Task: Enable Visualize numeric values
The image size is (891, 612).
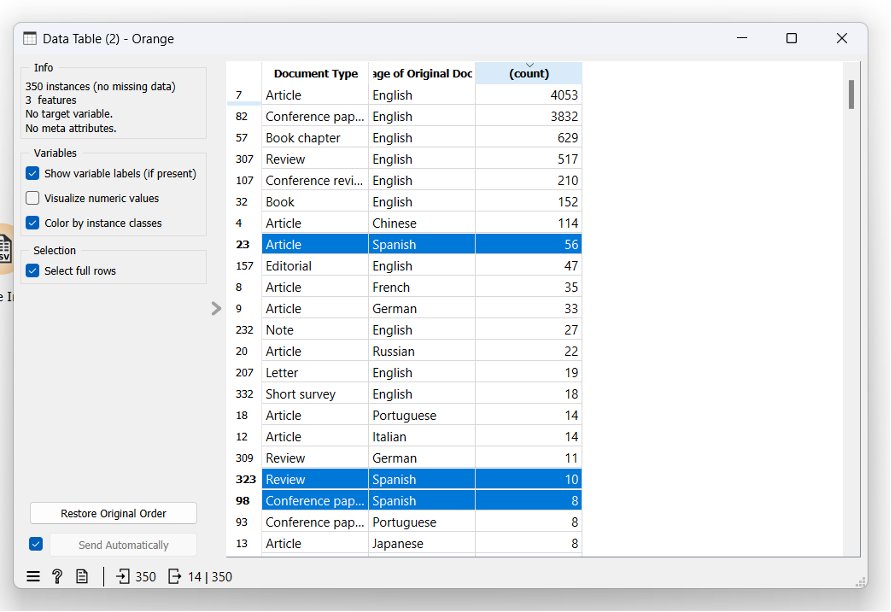Action: [x=33, y=198]
